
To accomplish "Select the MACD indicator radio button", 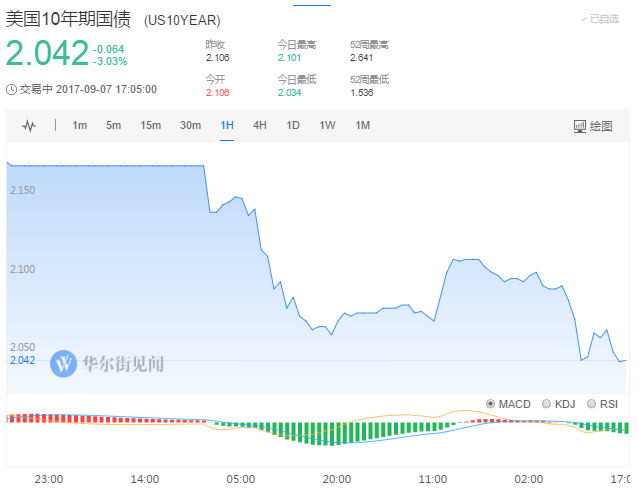I will click(x=490, y=403).
